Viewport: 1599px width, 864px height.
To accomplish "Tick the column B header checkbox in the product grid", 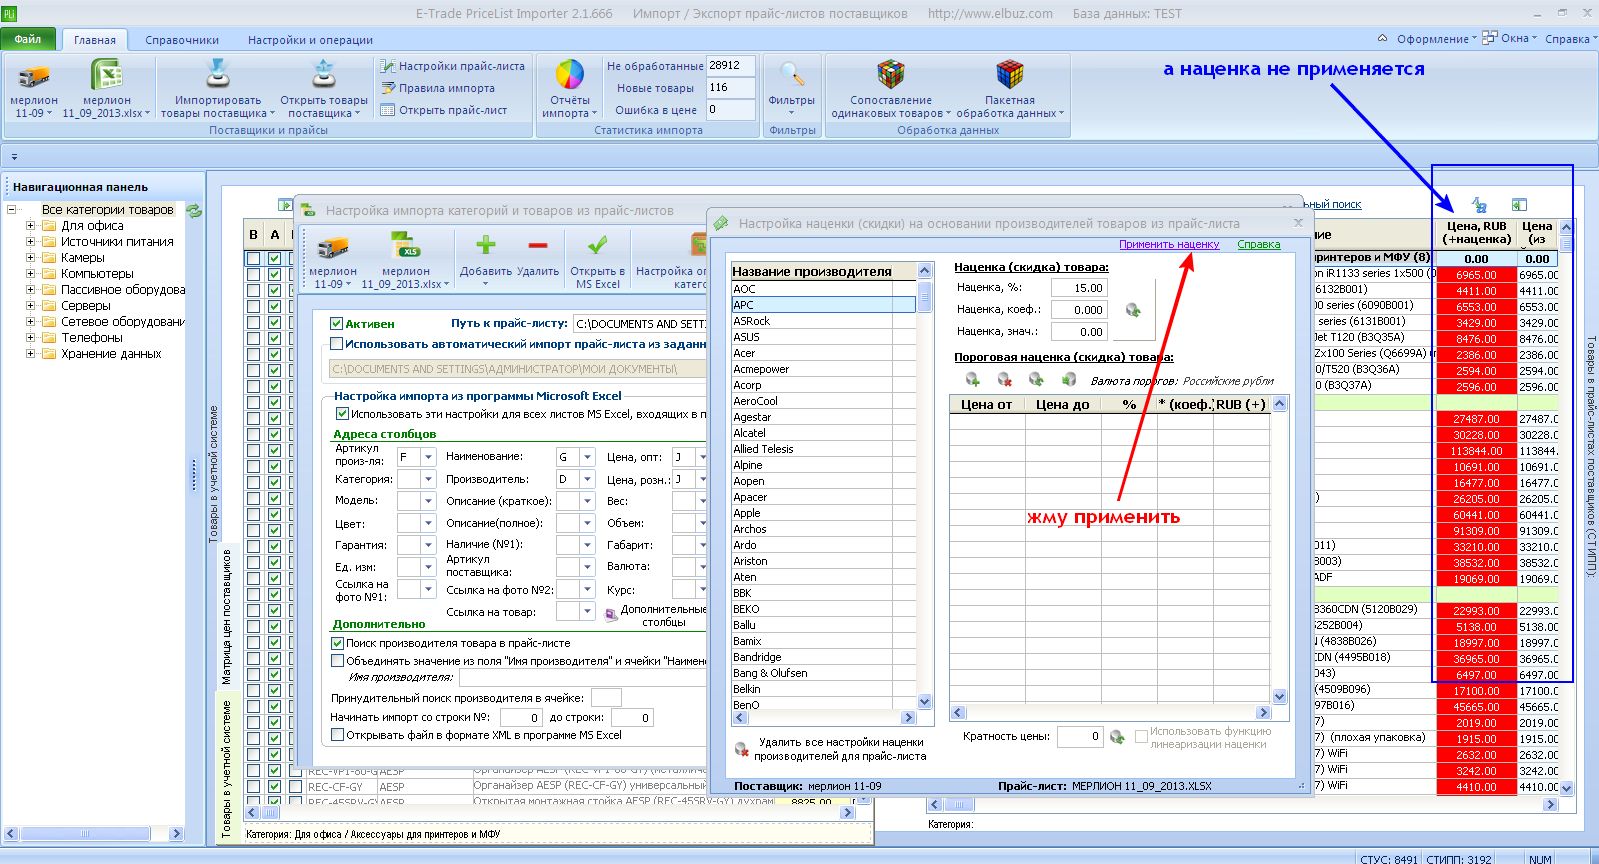I will click(253, 258).
